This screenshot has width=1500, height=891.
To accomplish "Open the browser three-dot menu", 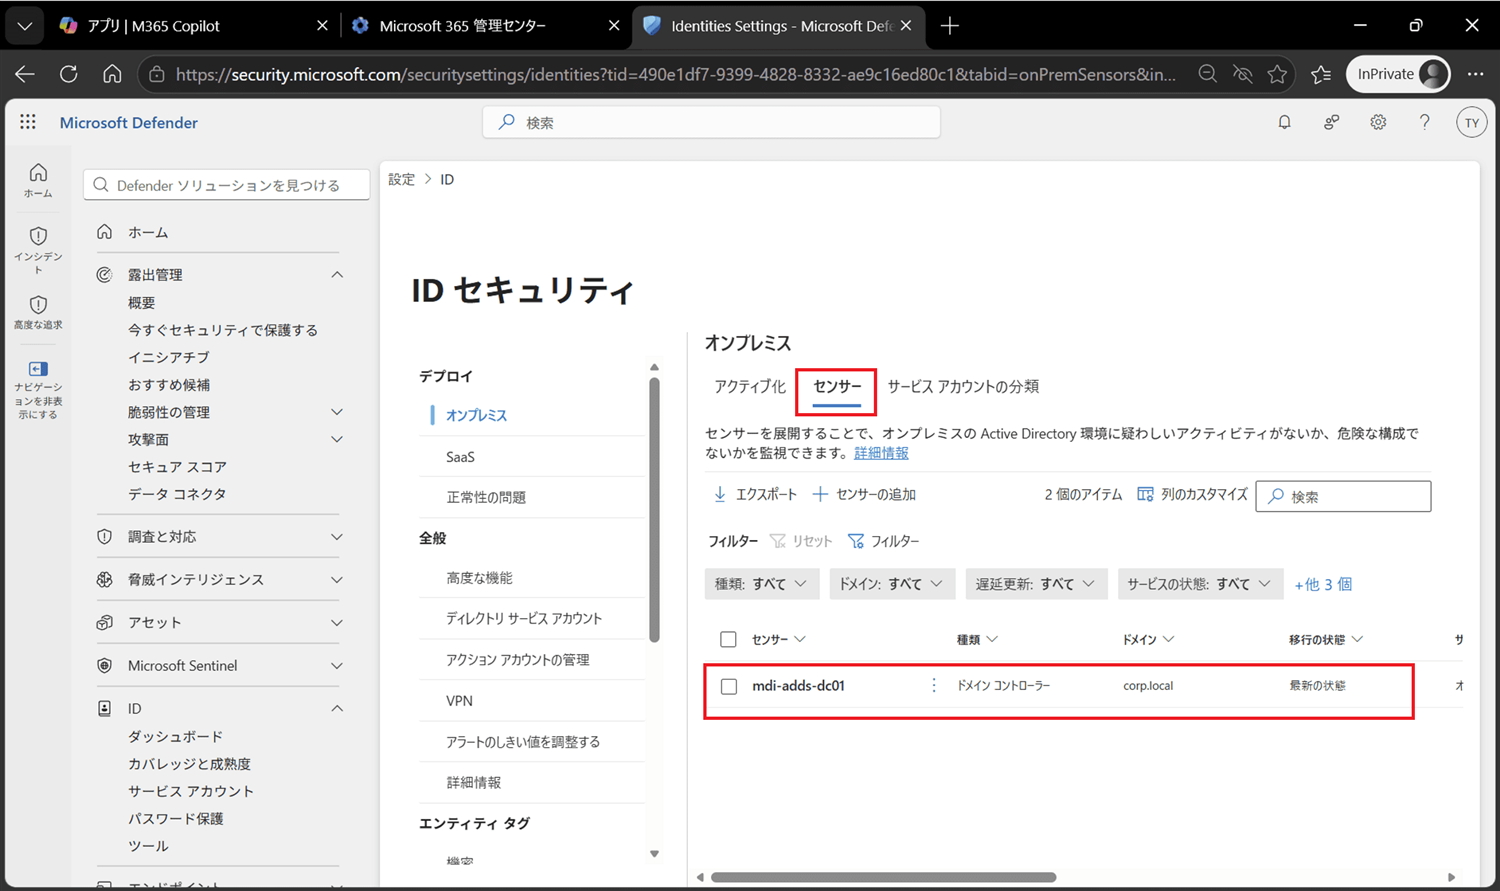I will pyautogui.click(x=1476, y=74).
